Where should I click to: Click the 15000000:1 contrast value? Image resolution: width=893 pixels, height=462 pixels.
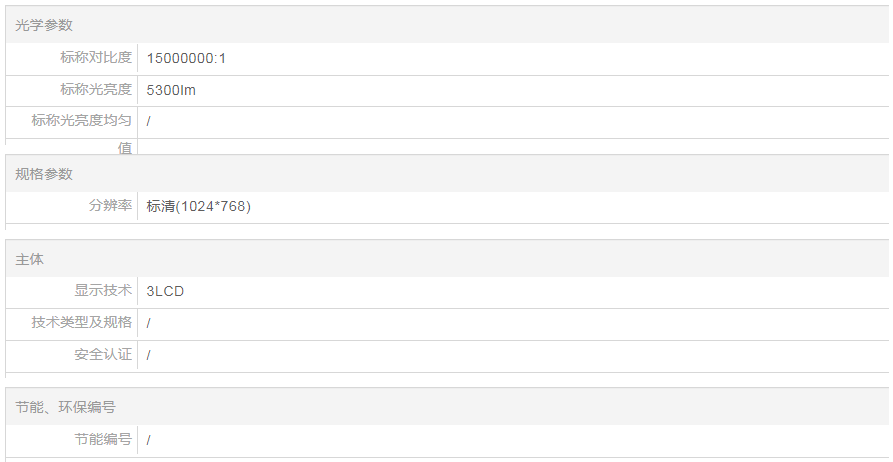(x=186, y=58)
